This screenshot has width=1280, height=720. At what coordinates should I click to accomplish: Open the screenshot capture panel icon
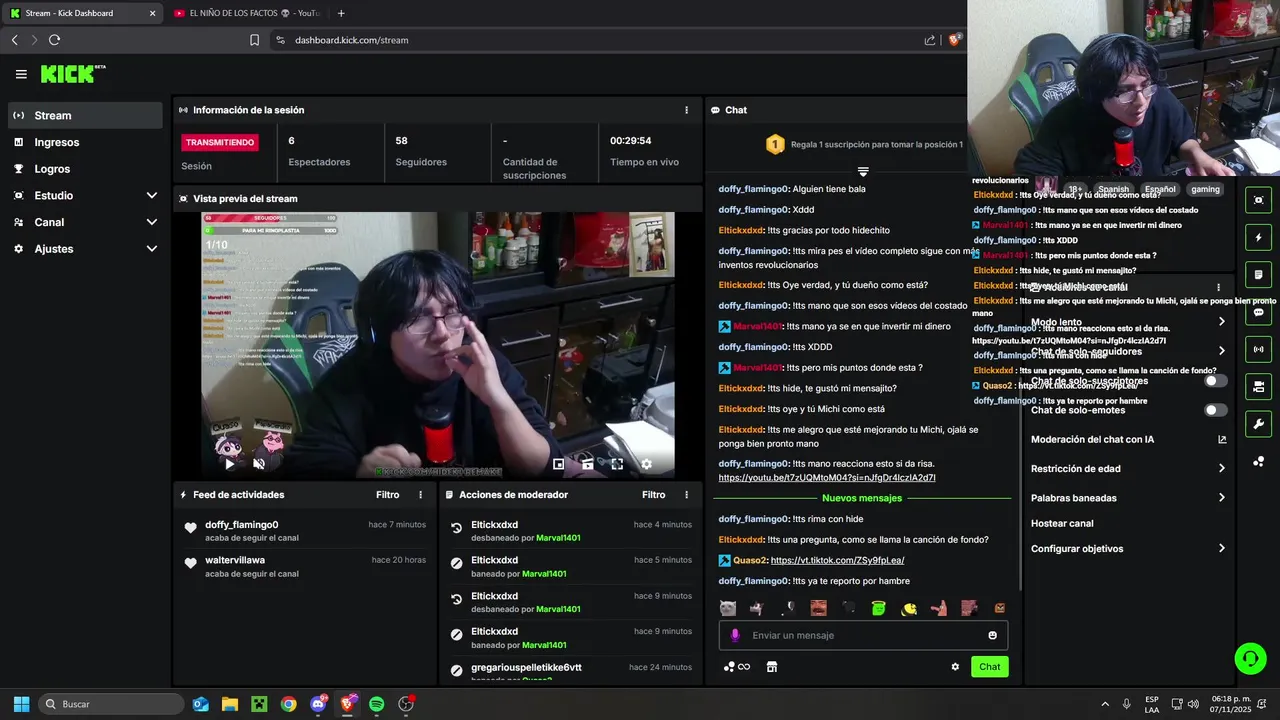pyautogui.click(x=1258, y=200)
